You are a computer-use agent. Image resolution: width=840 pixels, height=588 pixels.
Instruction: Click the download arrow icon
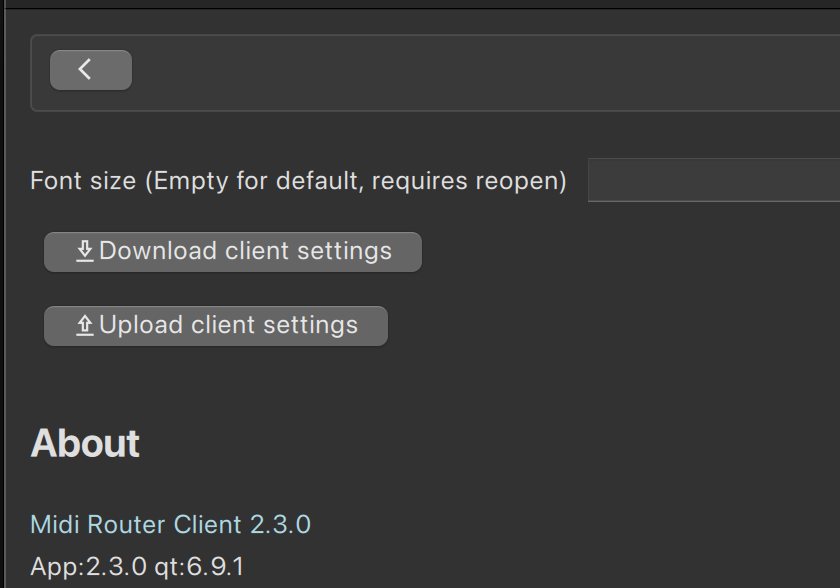85,251
